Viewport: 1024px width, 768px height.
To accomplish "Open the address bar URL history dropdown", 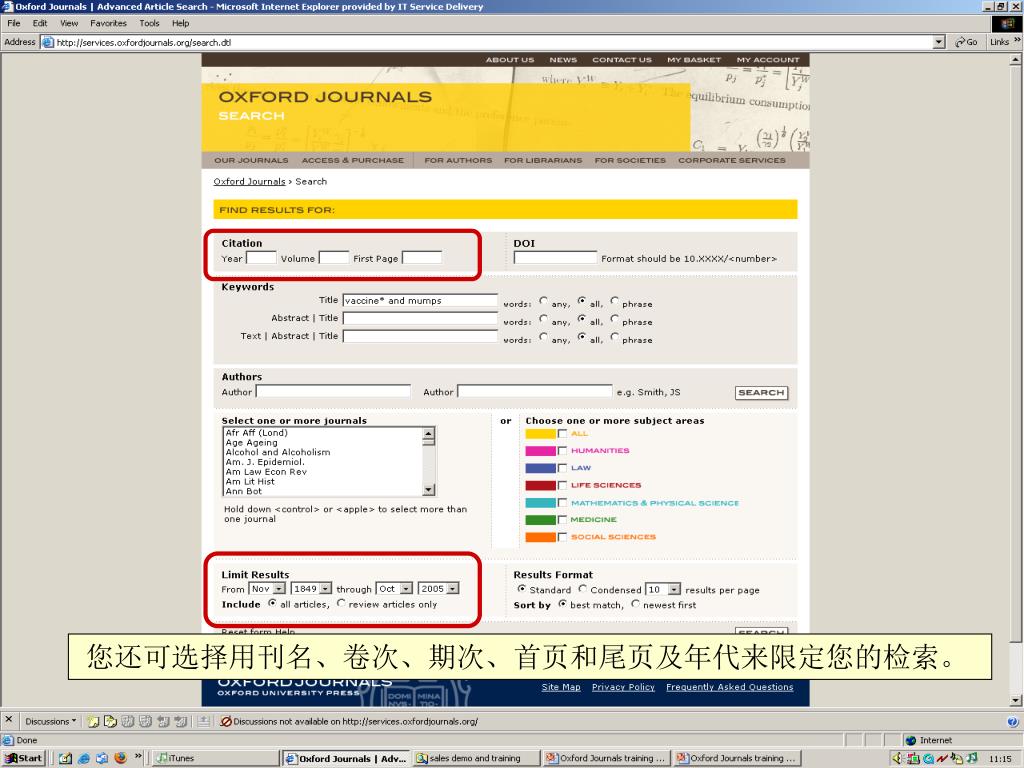I will [x=939, y=42].
